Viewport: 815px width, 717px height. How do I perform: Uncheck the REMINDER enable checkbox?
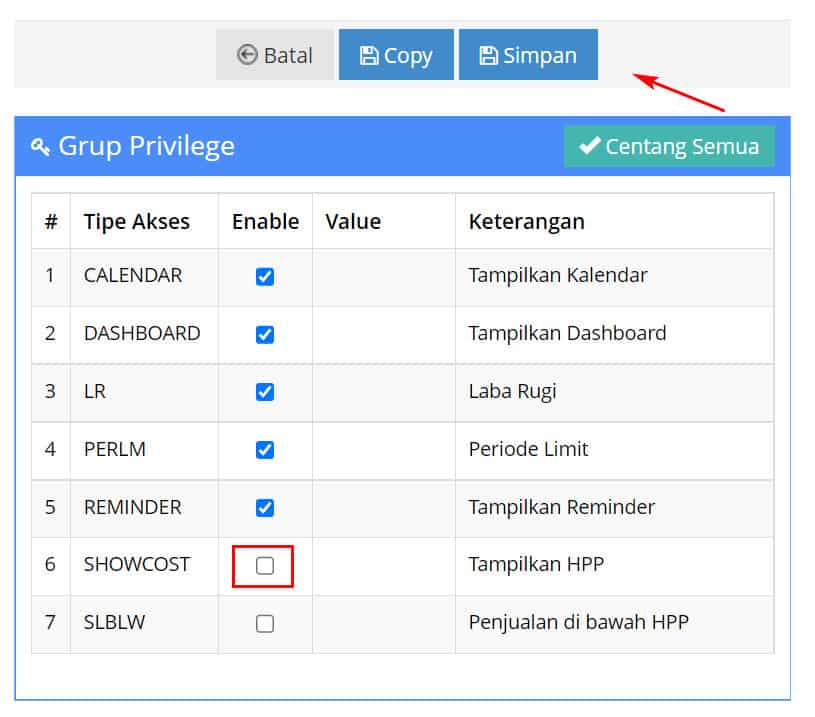point(265,508)
